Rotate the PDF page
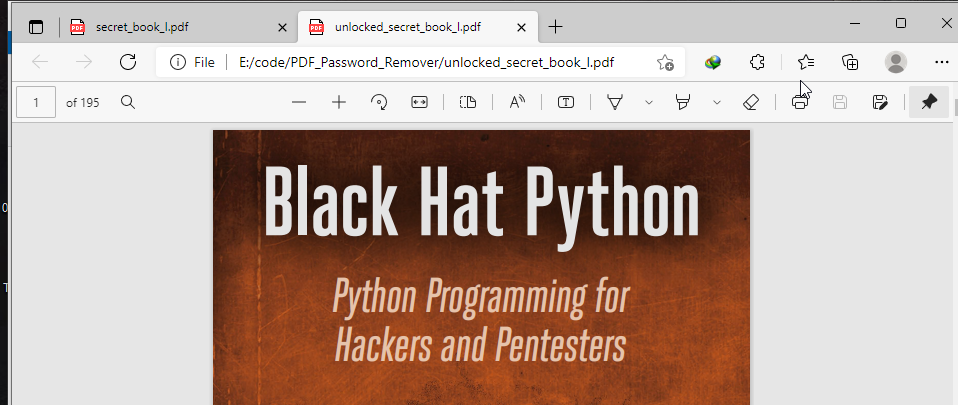 379,102
